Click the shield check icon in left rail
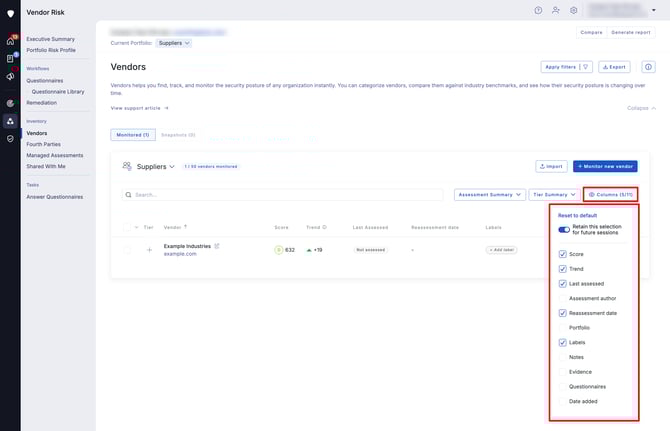The image size is (670, 431). [10, 139]
